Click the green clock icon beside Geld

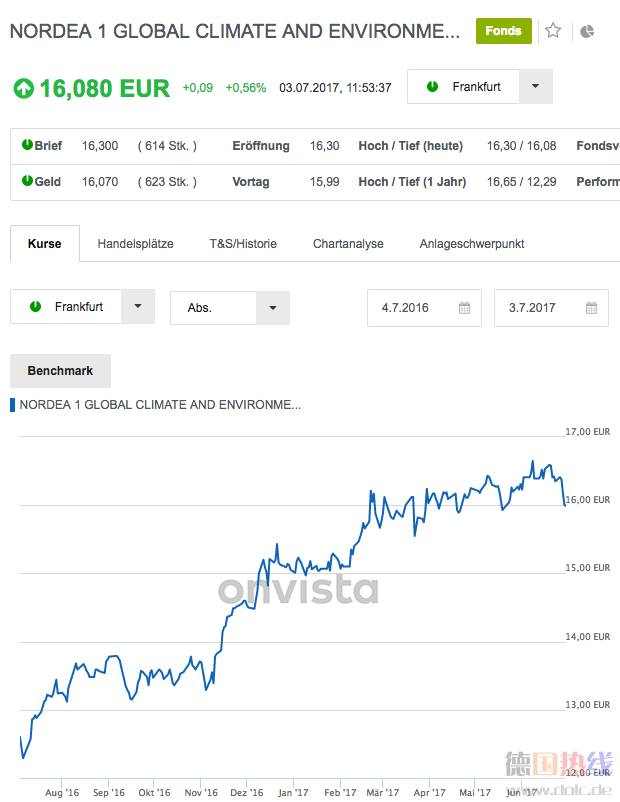(27, 181)
